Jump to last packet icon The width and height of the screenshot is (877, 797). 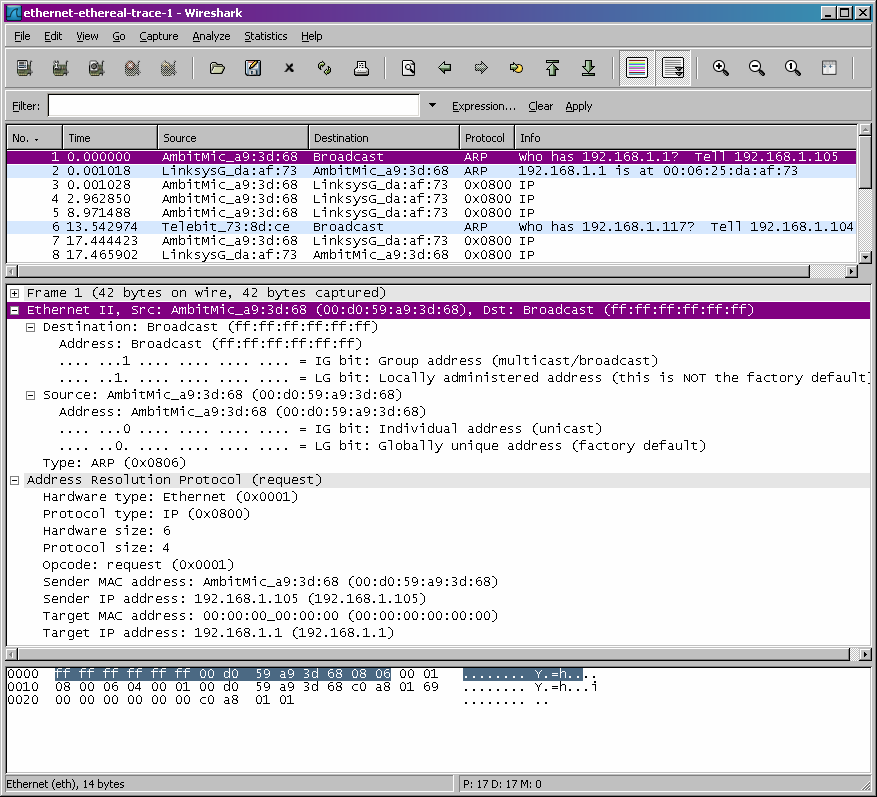pyautogui.click(x=588, y=68)
